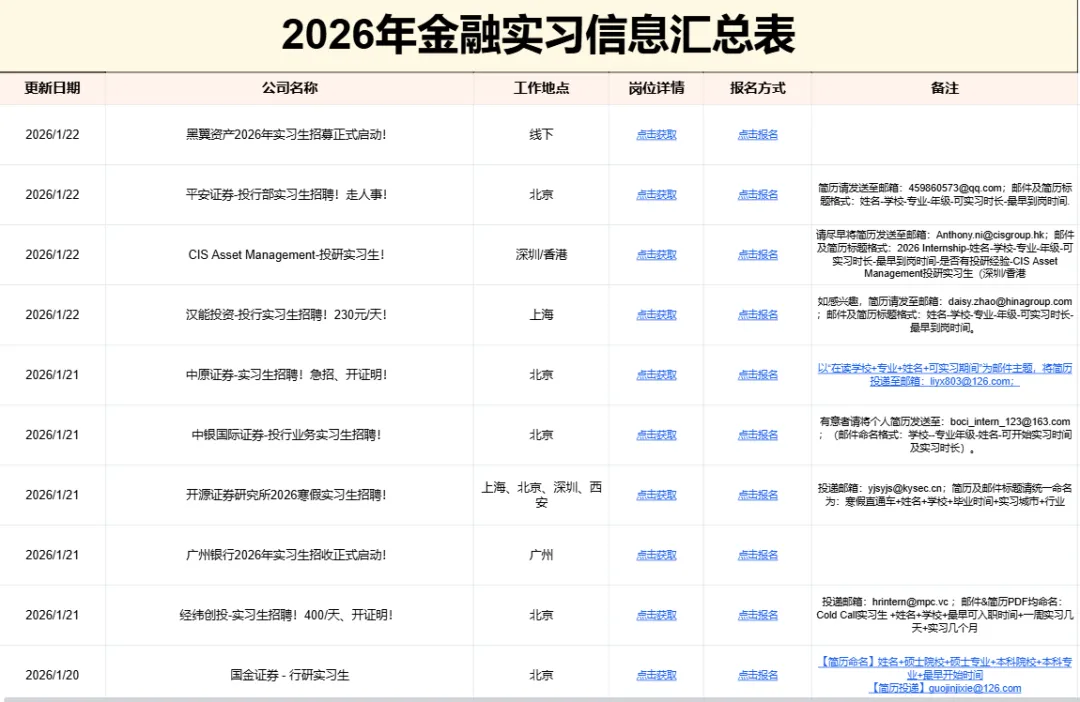Open 点击获取 link for 经纬创投 row
This screenshot has height=702, width=1080.
point(656,615)
